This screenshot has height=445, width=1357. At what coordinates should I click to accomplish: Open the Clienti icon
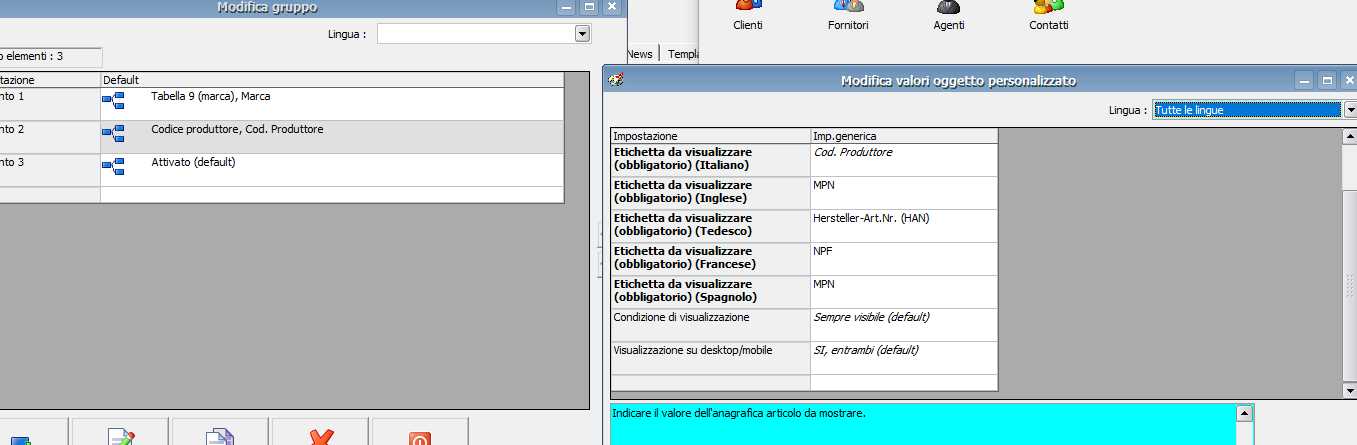(748, 15)
